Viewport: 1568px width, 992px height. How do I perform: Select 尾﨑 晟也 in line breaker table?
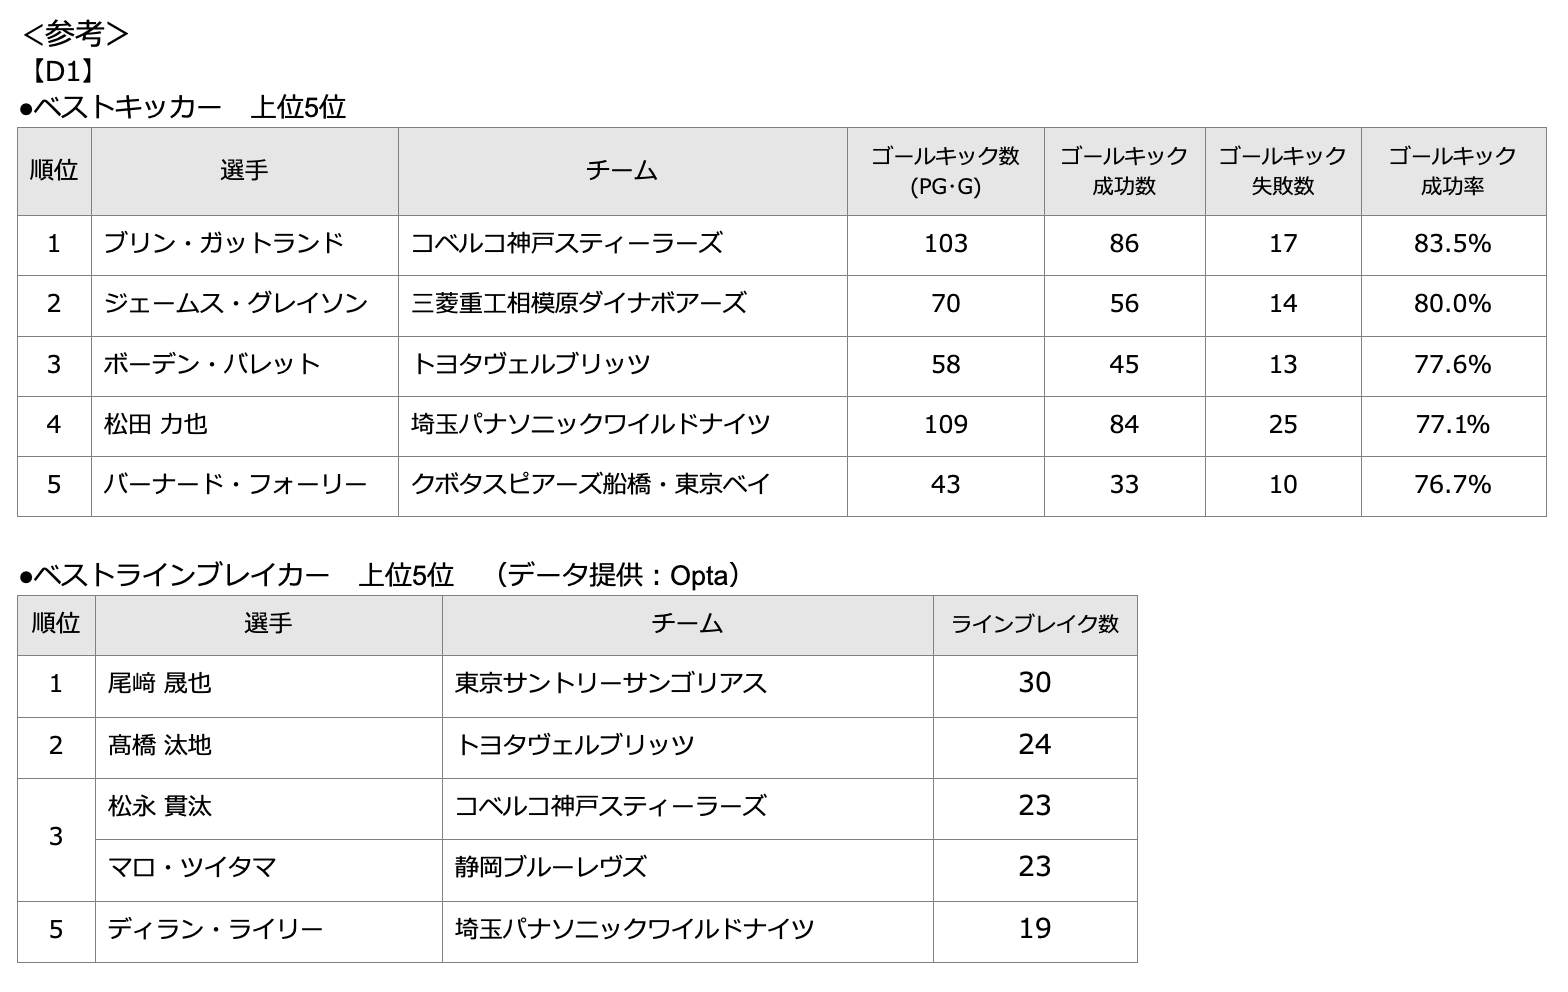(x=160, y=683)
